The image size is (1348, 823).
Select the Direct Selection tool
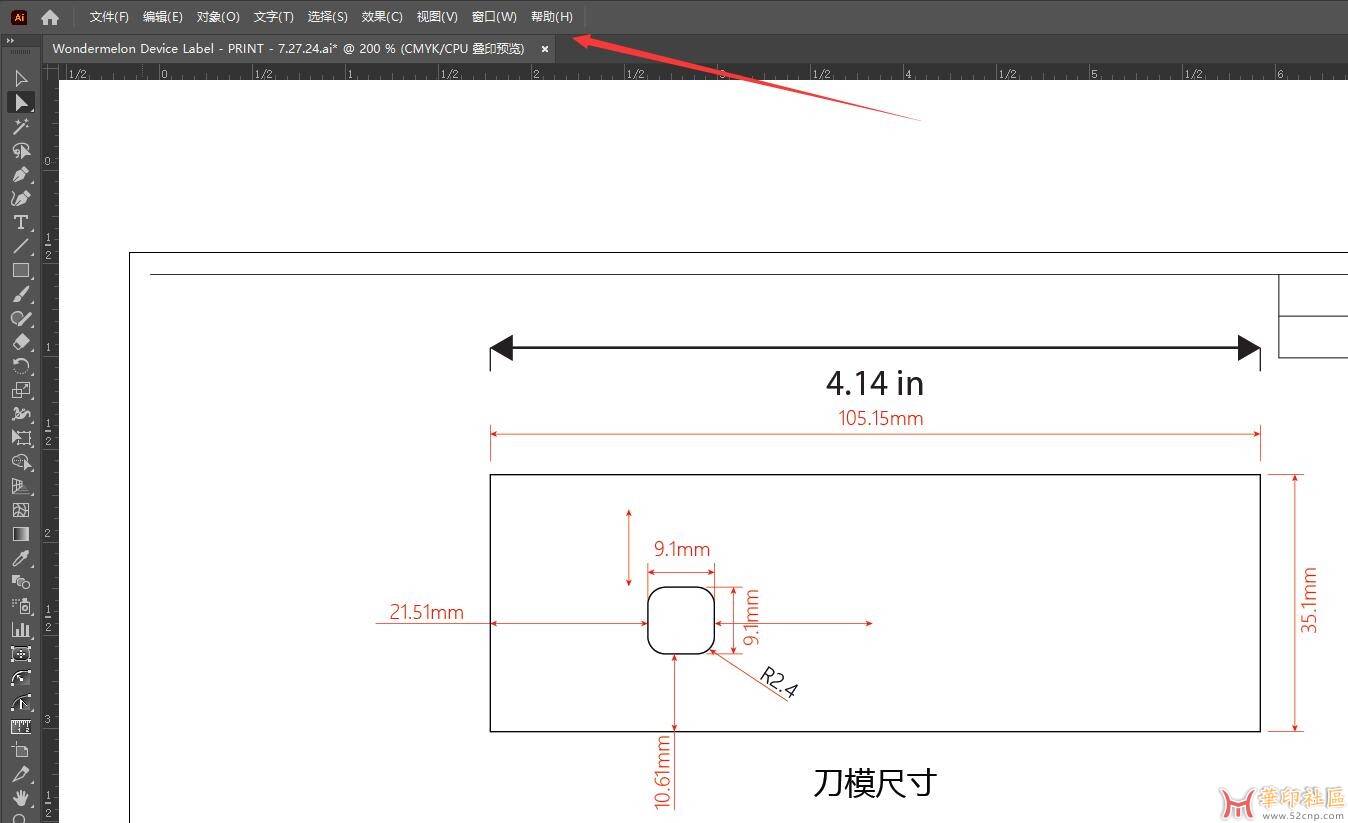pyautogui.click(x=21, y=102)
